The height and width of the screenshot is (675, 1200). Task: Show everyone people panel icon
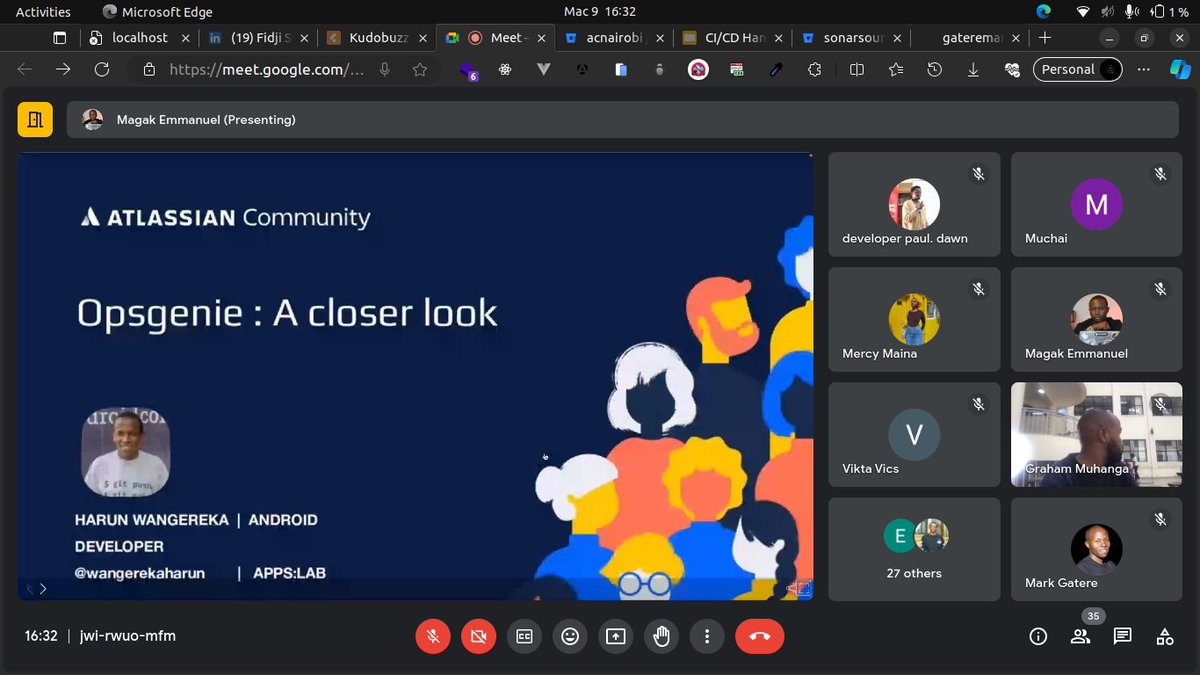point(1080,636)
